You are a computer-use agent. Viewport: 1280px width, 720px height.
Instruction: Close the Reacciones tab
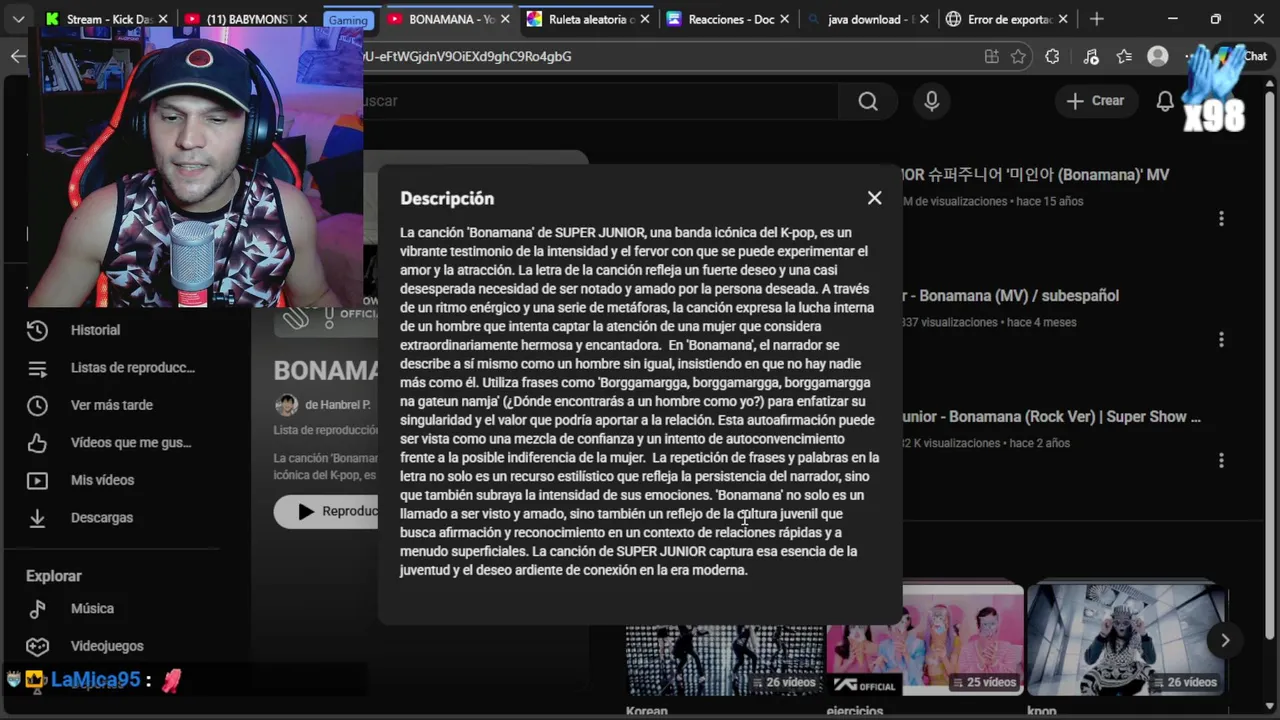click(784, 19)
